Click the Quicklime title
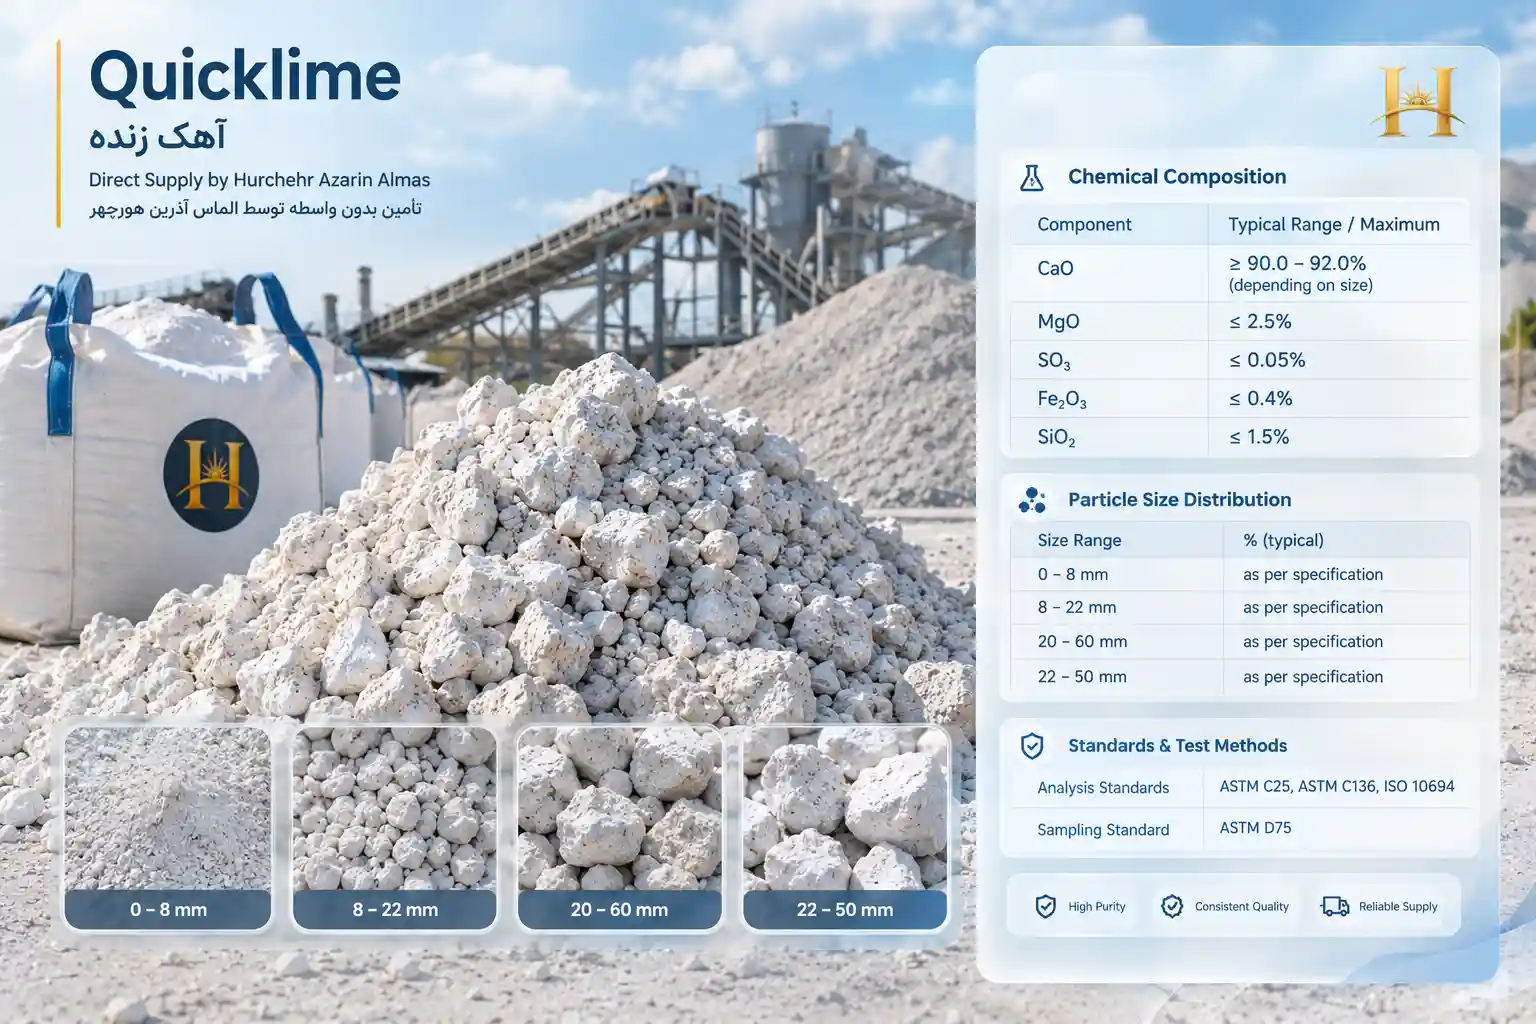The width and height of the screenshot is (1536, 1024). [245, 78]
